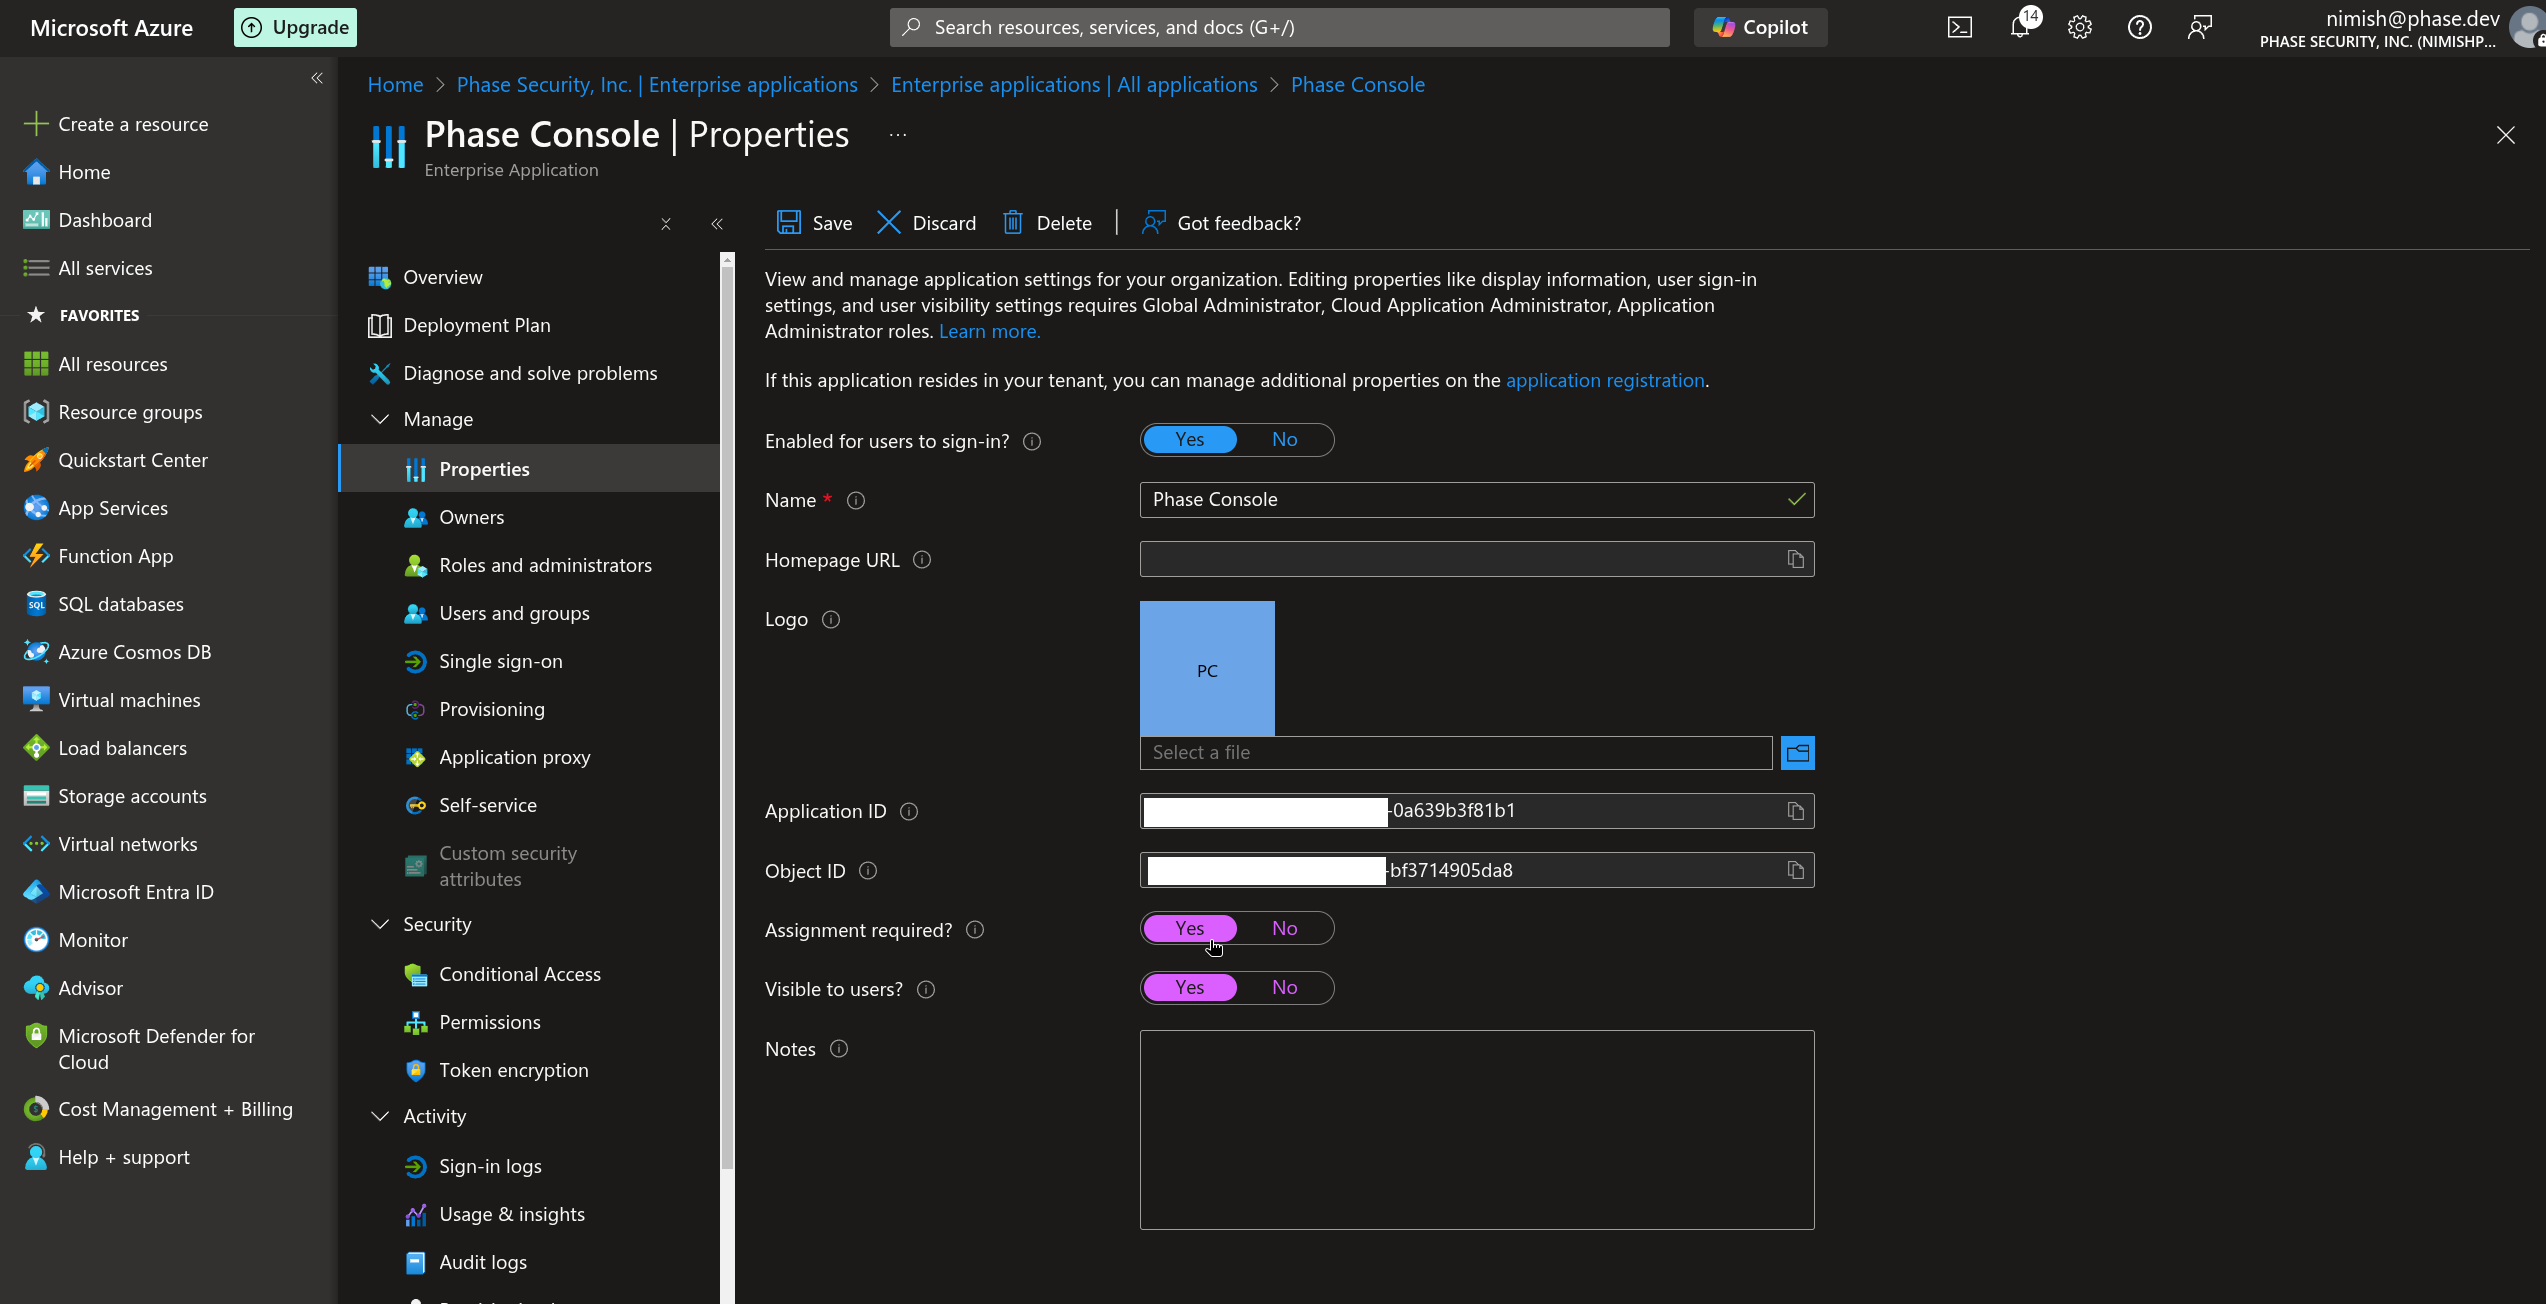Image resolution: width=2546 pixels, height=1304 pixels.
Task: Focus the top search resources box
Action: (1280, 27)
